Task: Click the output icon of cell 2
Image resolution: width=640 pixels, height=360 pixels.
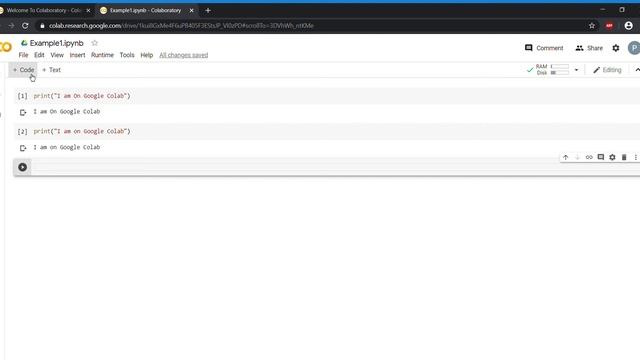Action: pyautogui.click(x=23, y=148)
